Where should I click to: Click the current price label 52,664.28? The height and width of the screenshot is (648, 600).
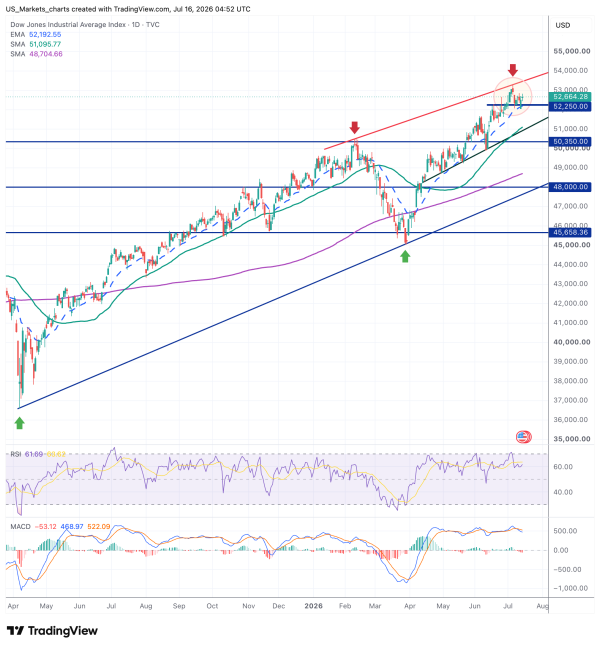point(570,97)
